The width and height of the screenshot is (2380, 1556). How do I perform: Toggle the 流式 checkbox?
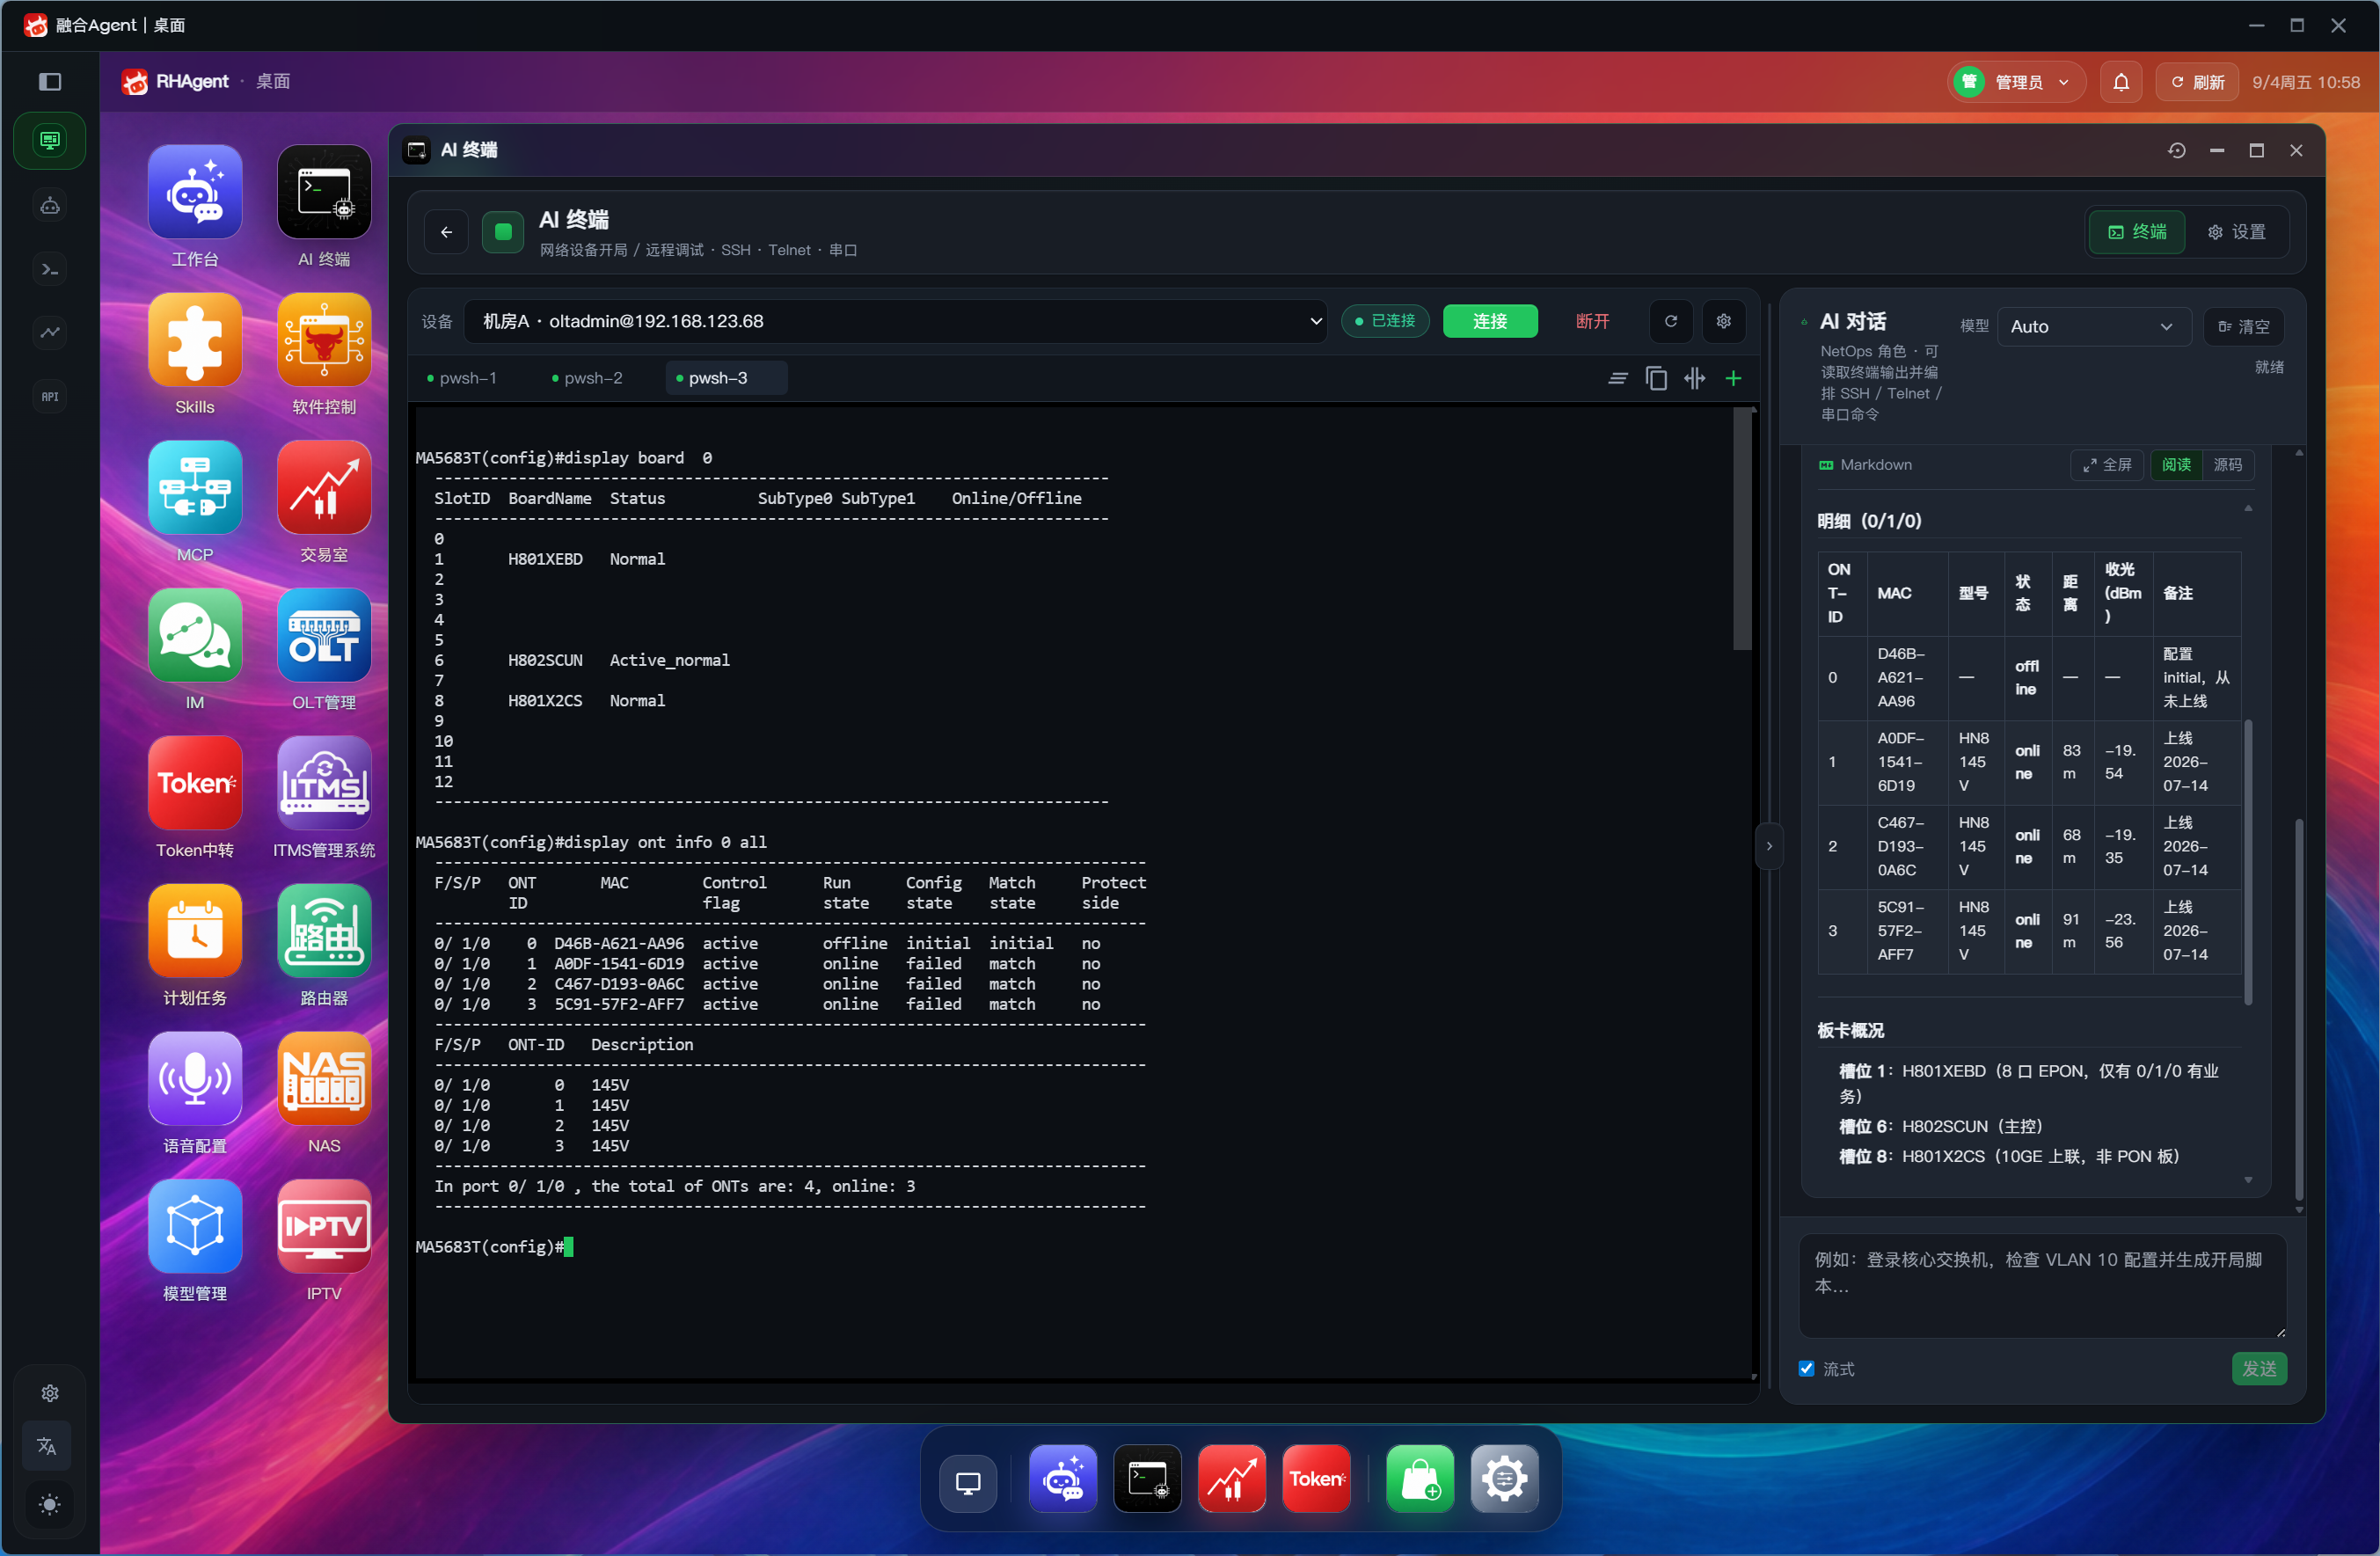point(1806,1369)
